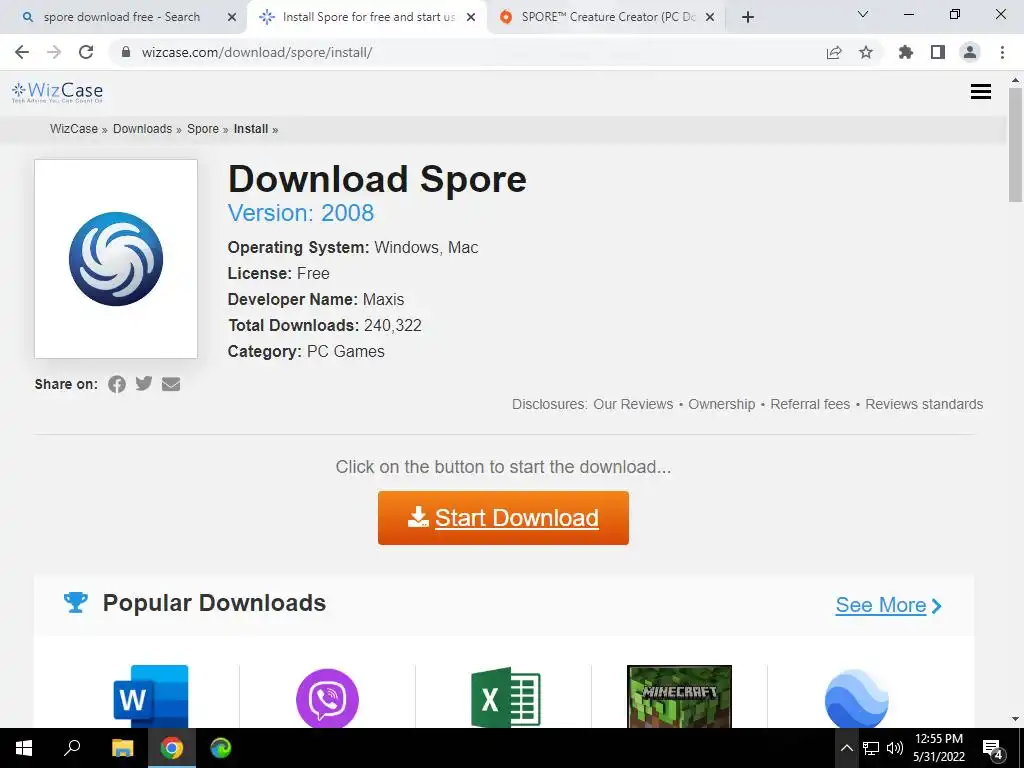Open Chrome's three-dot menu
The height and width of the screenshot is (768, 1024).
click(x=1002, y=52)
